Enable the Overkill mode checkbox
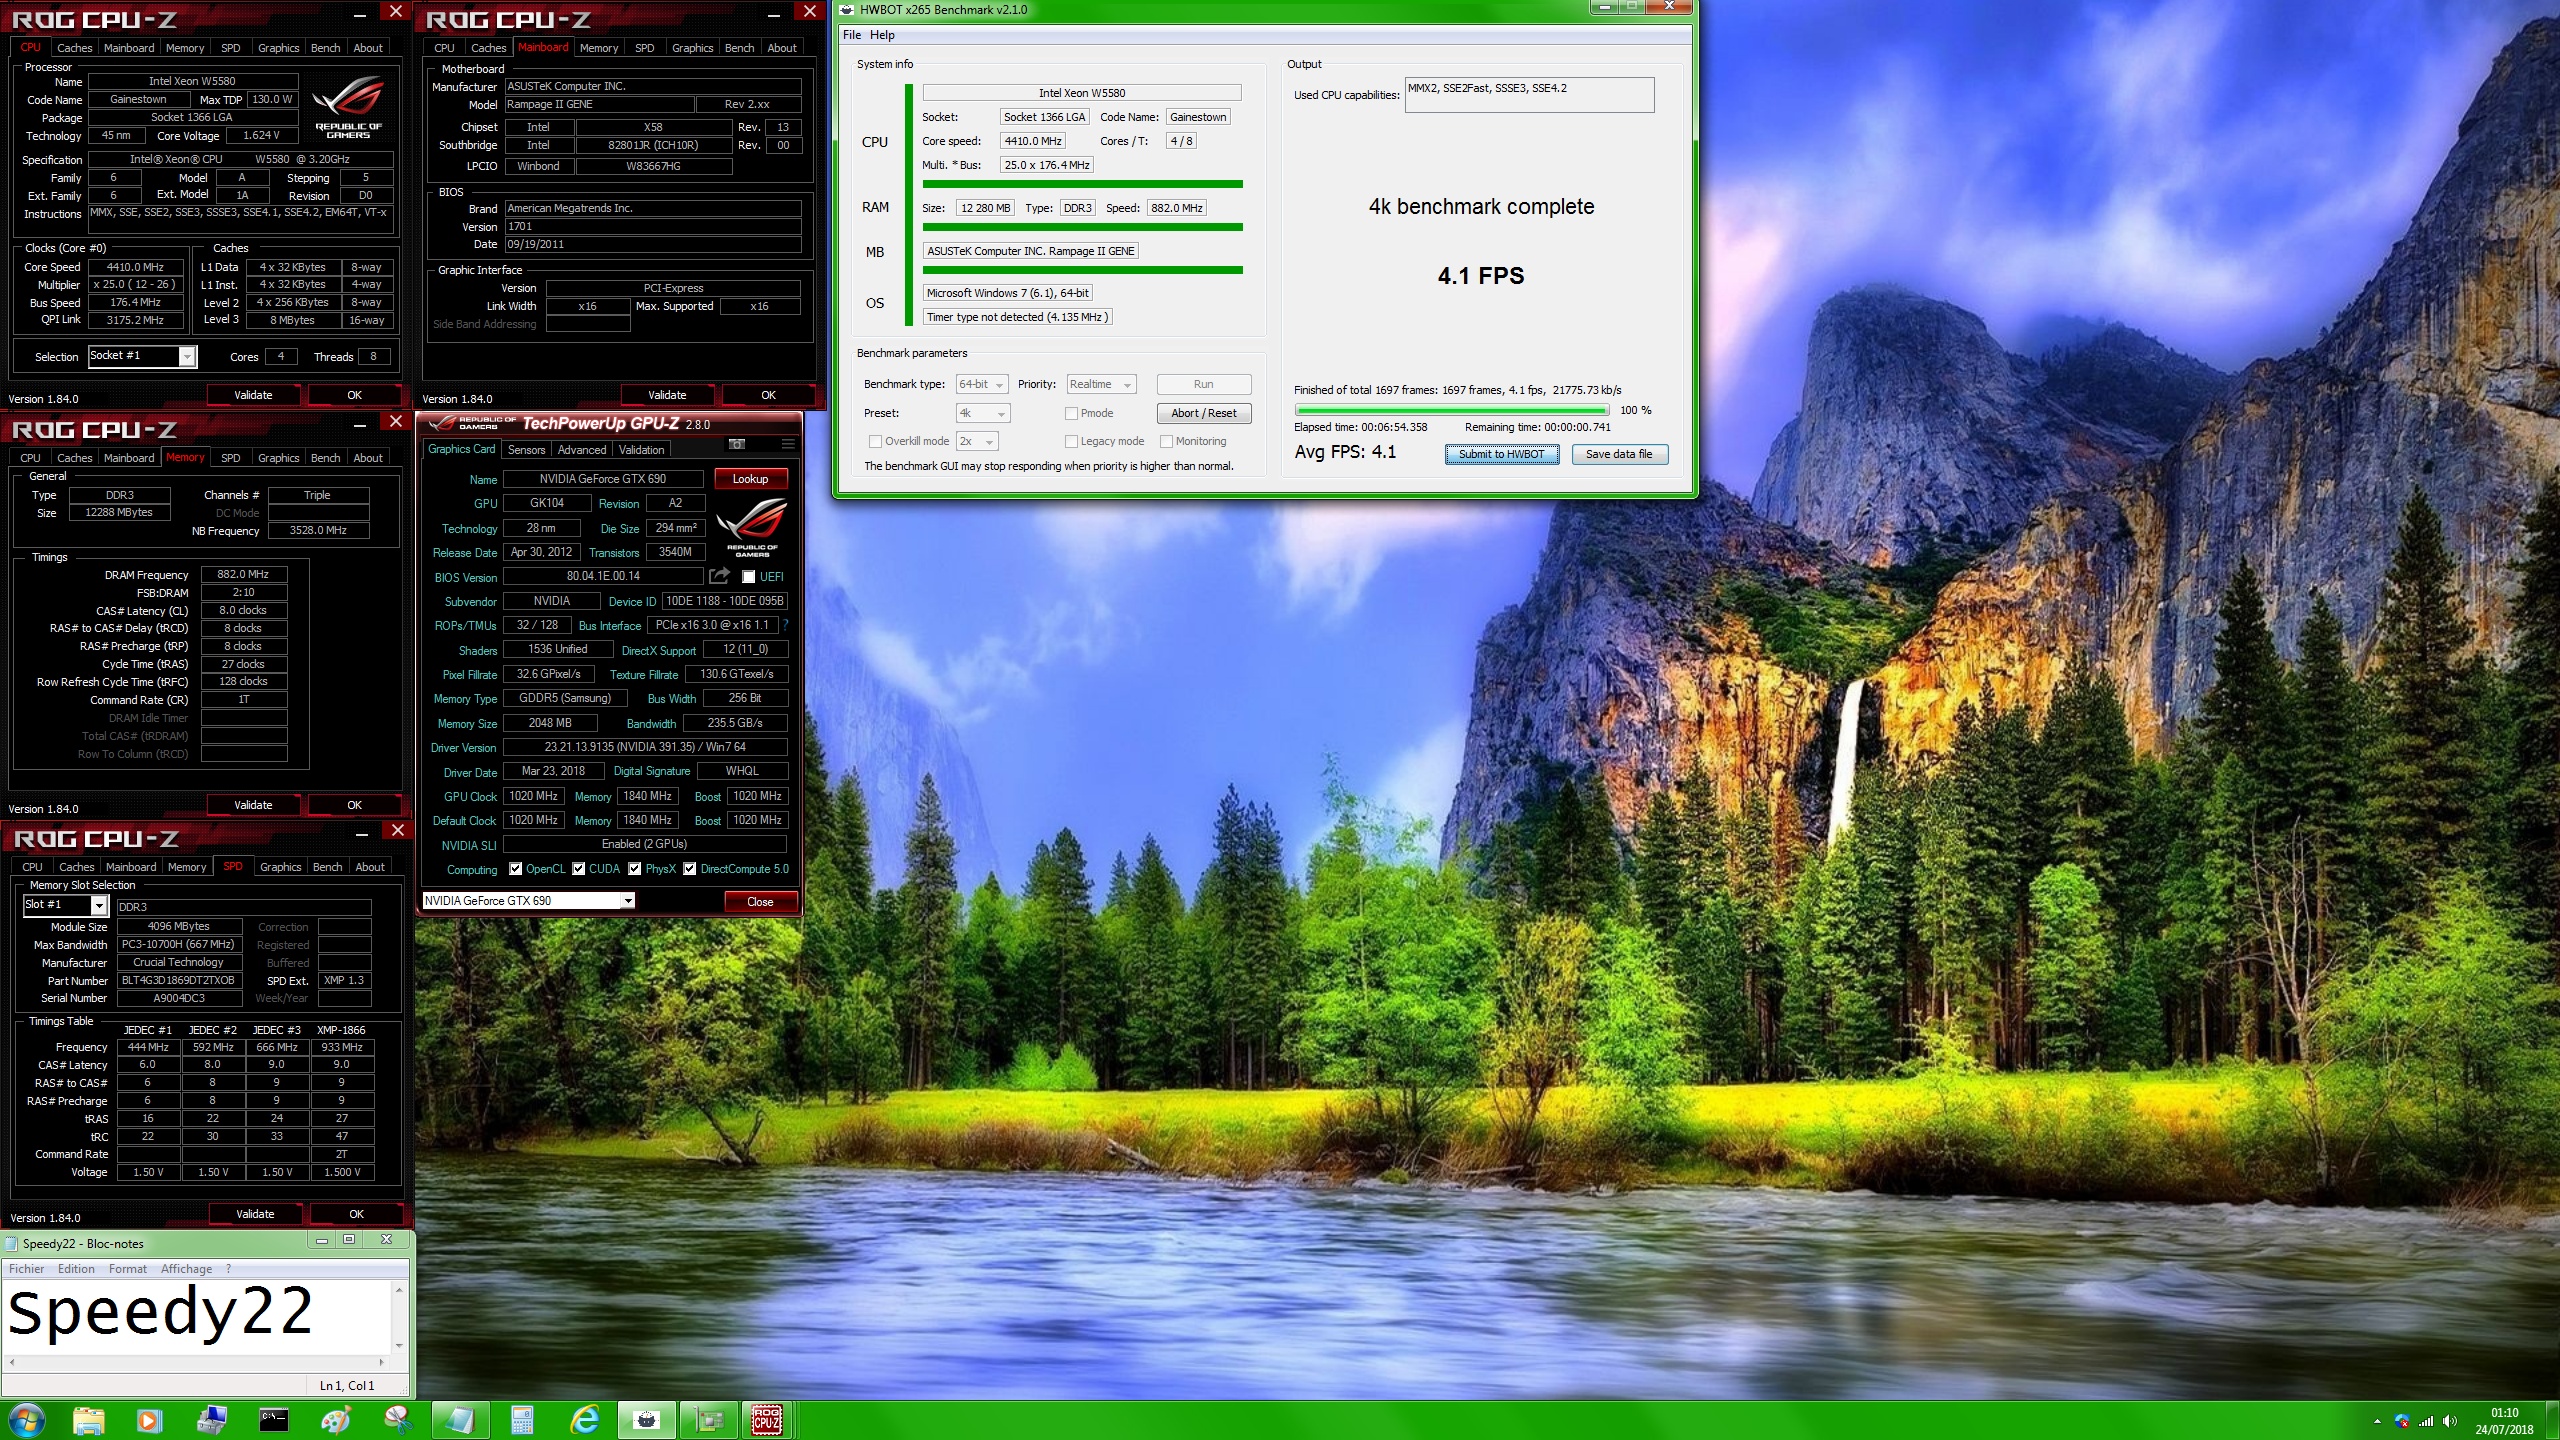This screenshot has width=2560, height=1440. click(875, 441)
